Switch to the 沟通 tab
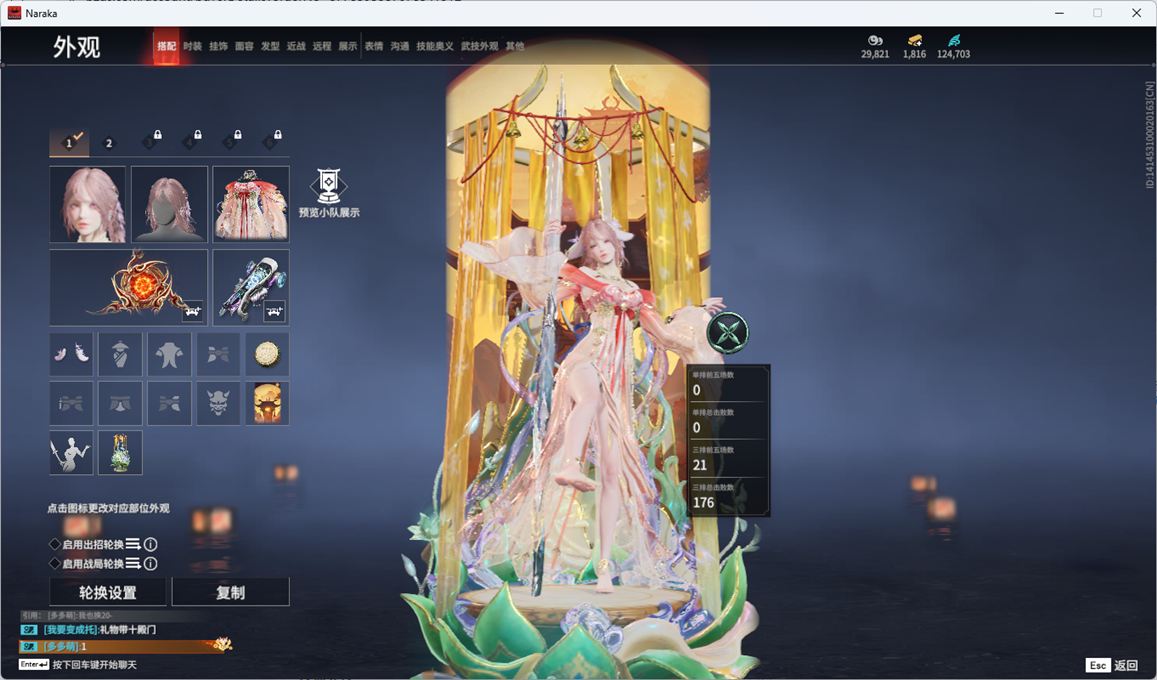The image size is (1157, 680). click(400, 46)
